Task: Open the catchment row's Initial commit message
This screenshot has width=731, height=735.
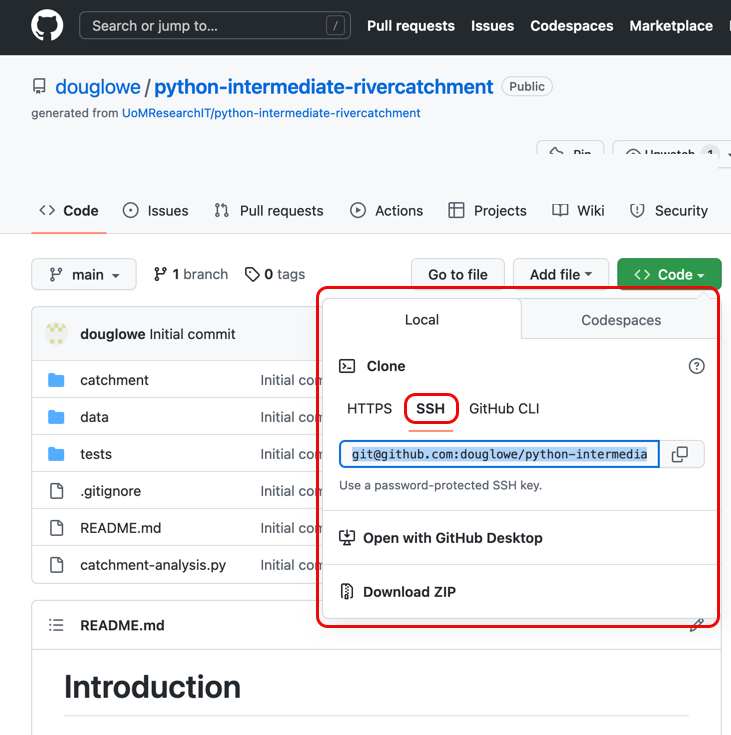Action: point(291,380)
